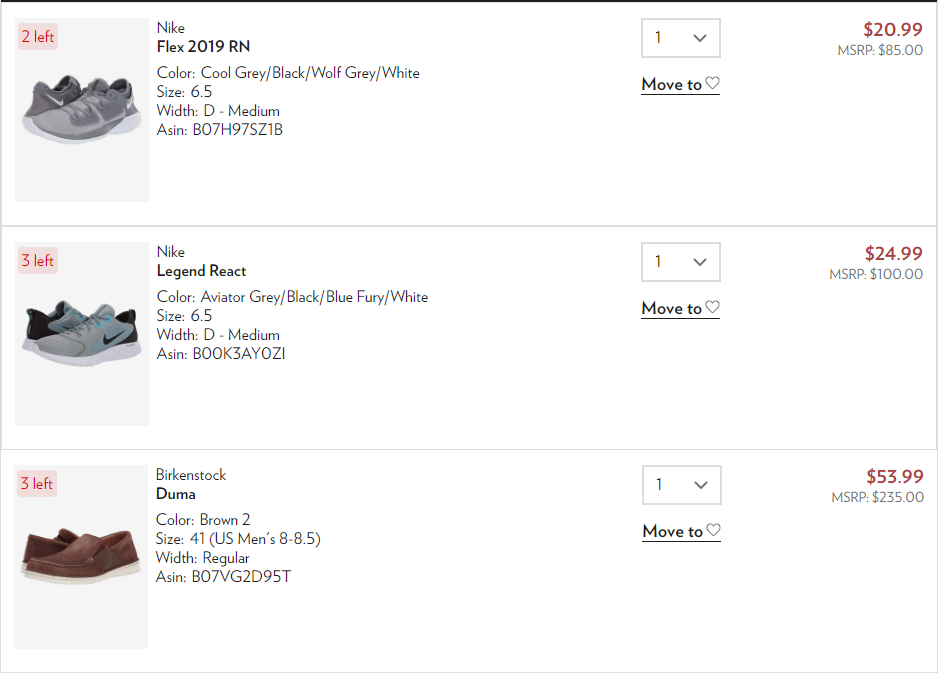Open the Legend React product title

coord(201,271)
